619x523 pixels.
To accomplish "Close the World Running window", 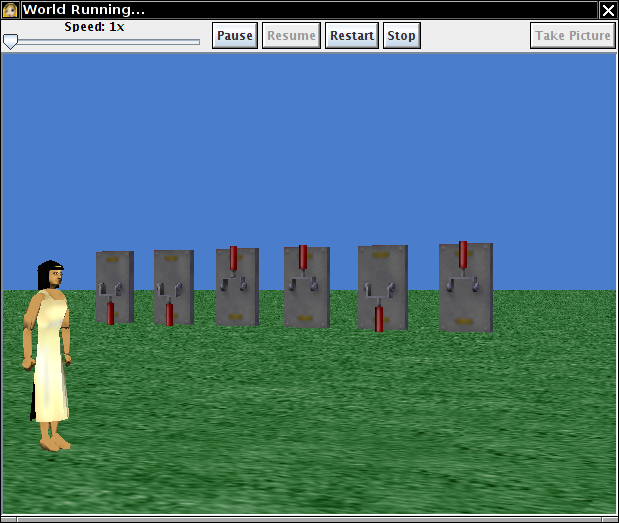I will [x=608, y=10].
